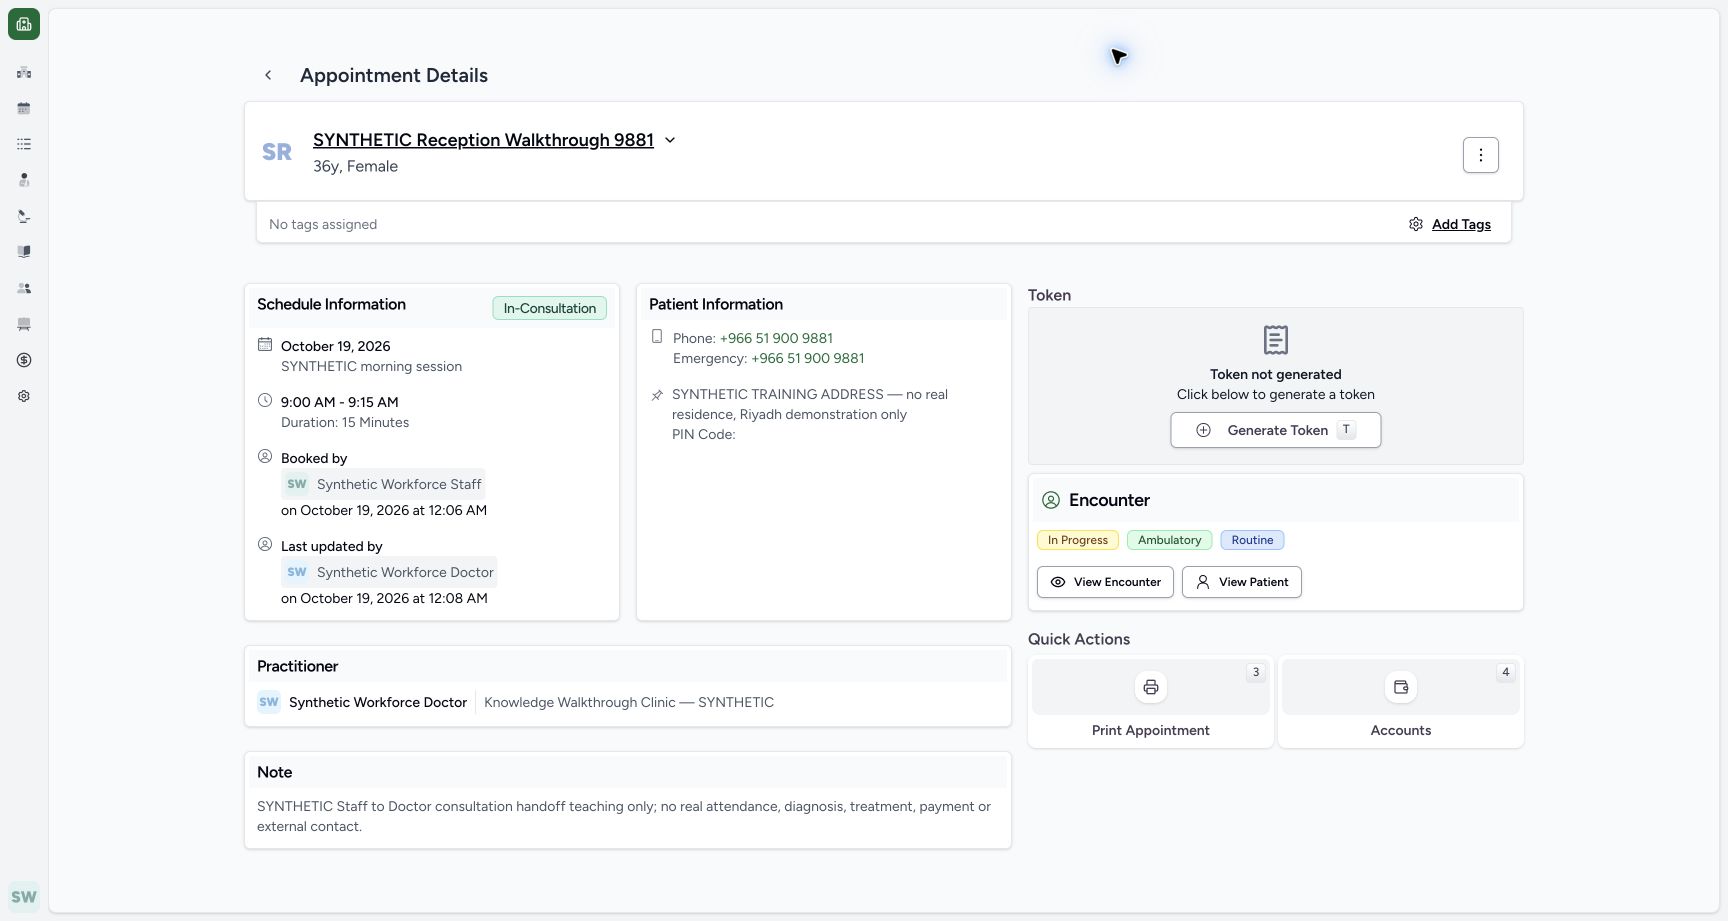Select the Print Appointment quick action
Viewport: 1728px width, 921px height.
(x=1151, y=702)
